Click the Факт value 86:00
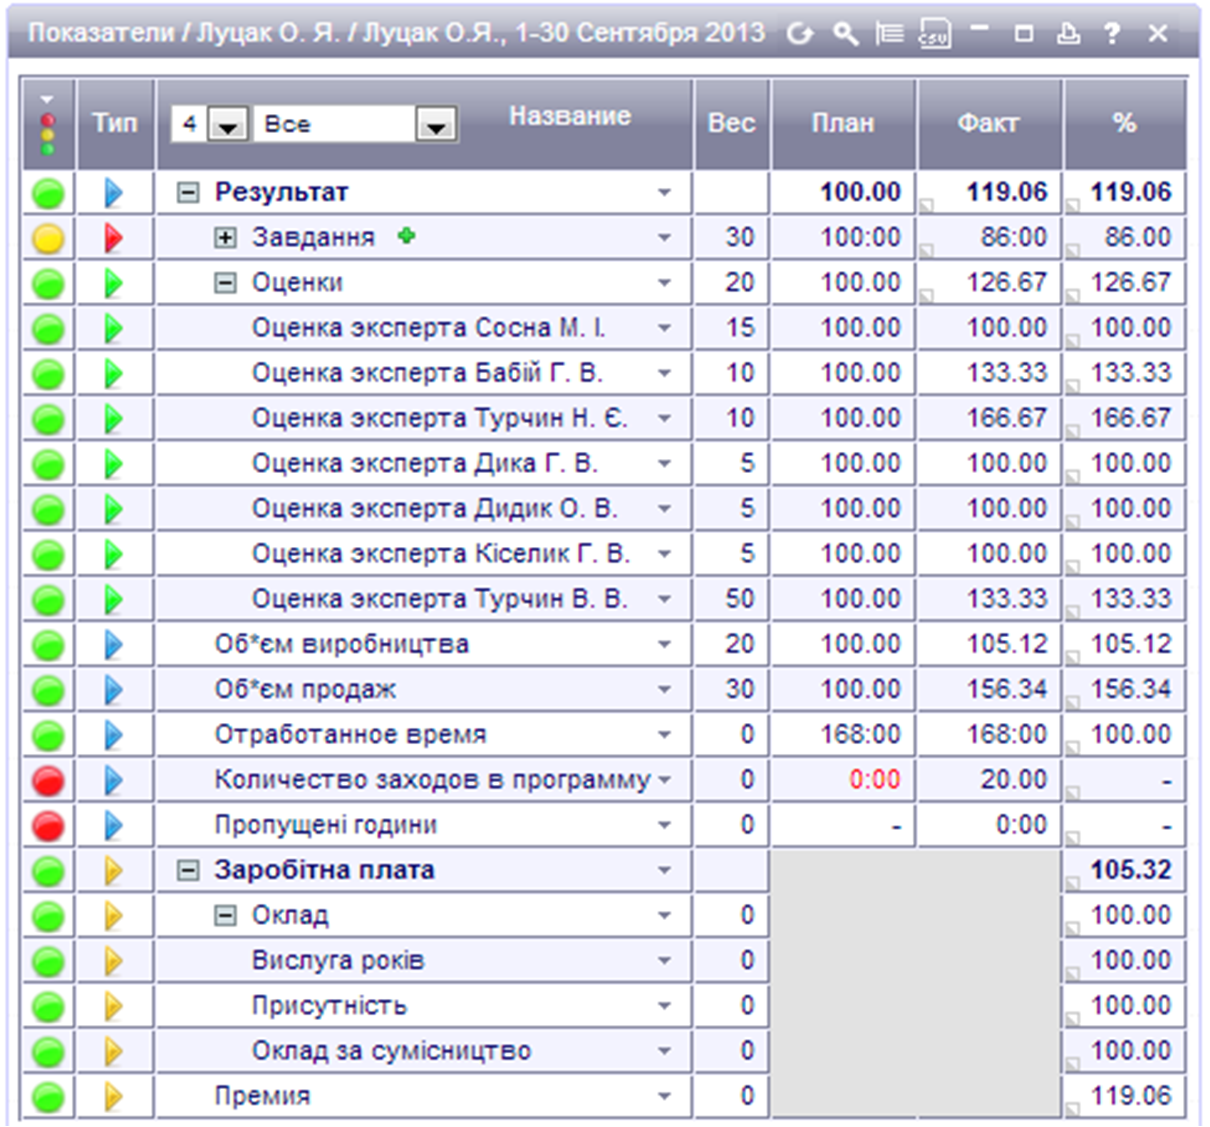Viewport: 1210px width, 1127px height. 1013,238
